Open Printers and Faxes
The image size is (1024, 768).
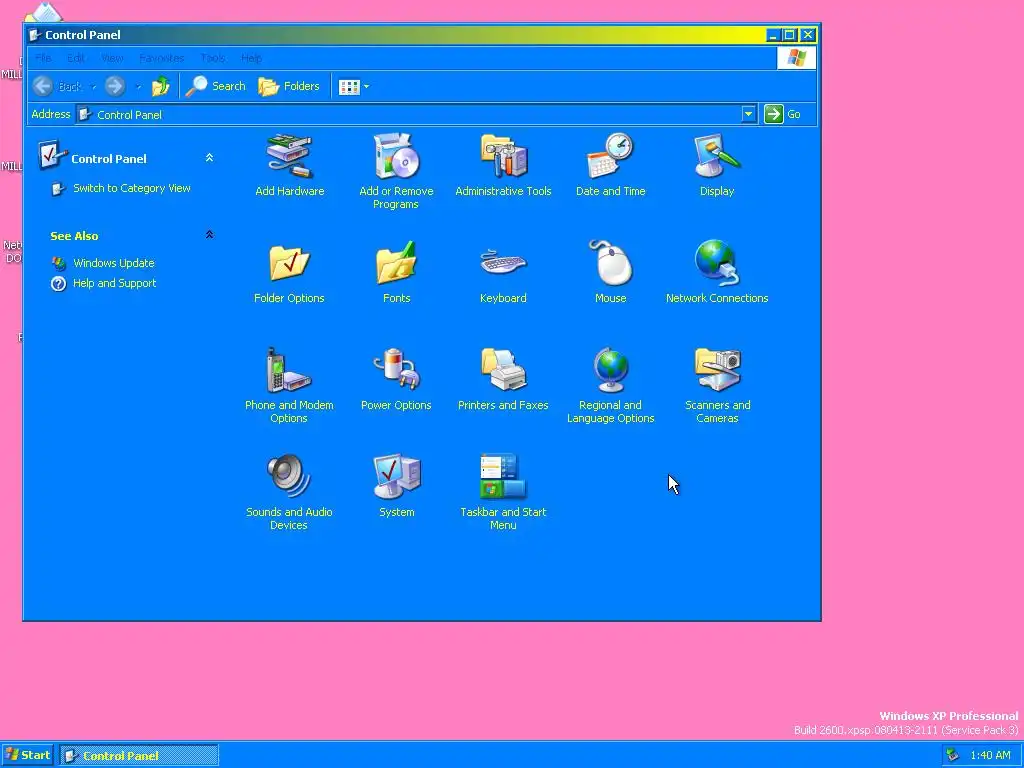point(503,379)
